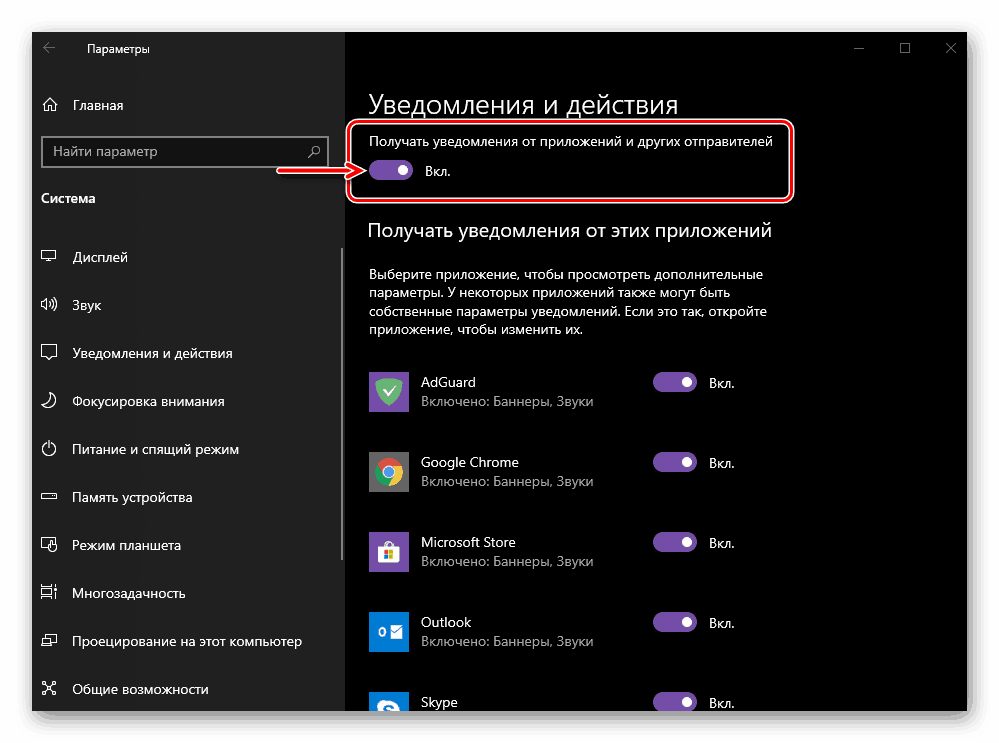Open Фокусировка внимания section
Screen dimensions: 999x743
[148, 401]
